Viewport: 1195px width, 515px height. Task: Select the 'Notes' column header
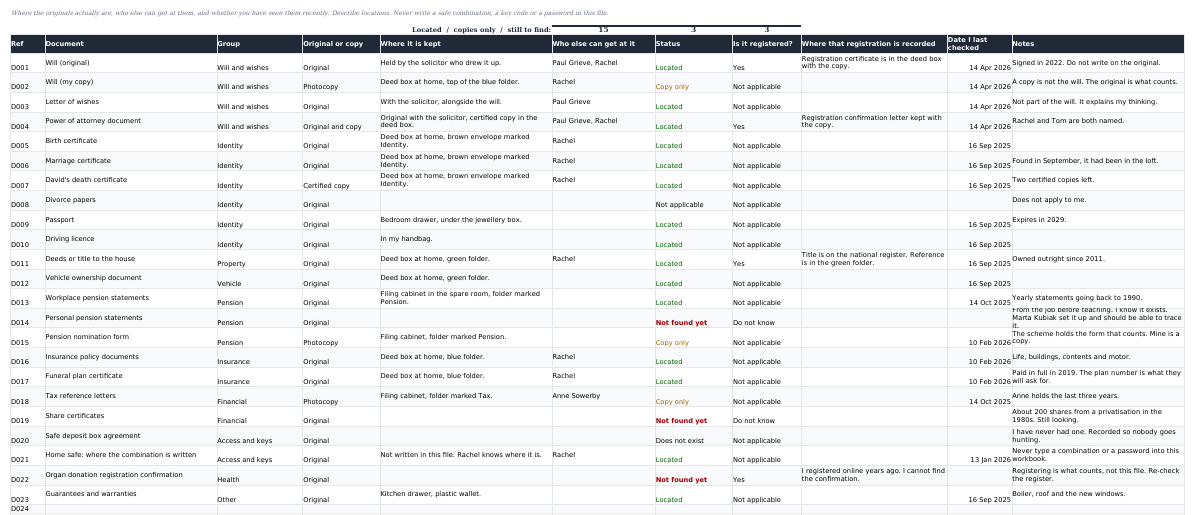point(1098,44)
